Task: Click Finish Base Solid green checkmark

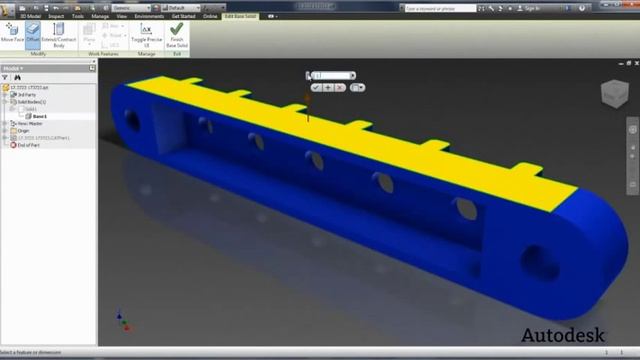Action: click(177, 35)
